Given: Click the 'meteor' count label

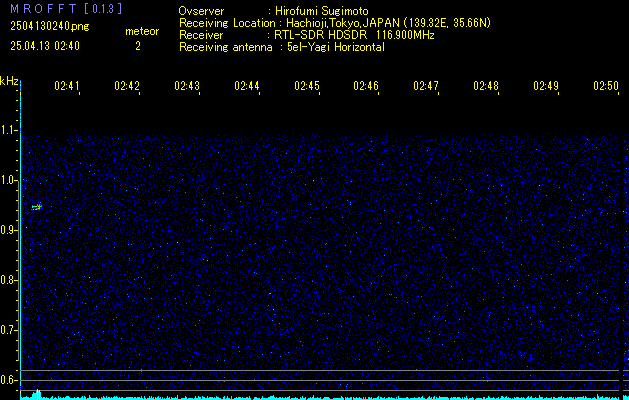Looking at the screenshot, I should click(142, 31).
